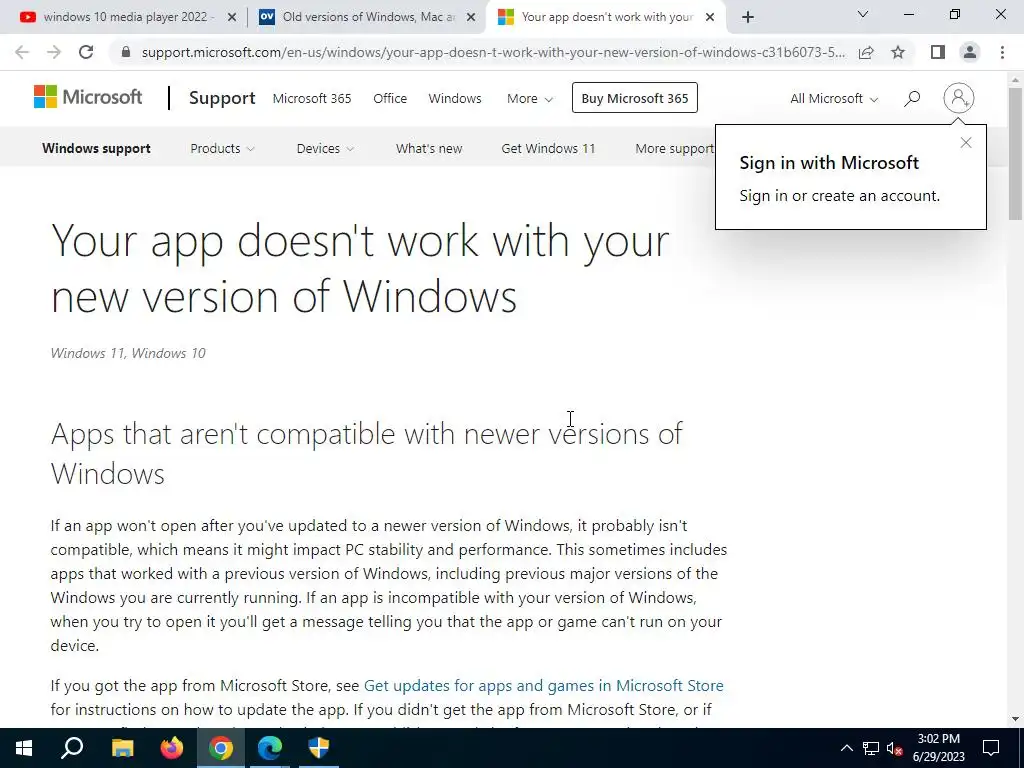Open File Explorer from the taskbar
Screen dimensions: 1024x768
pos(122,748)
